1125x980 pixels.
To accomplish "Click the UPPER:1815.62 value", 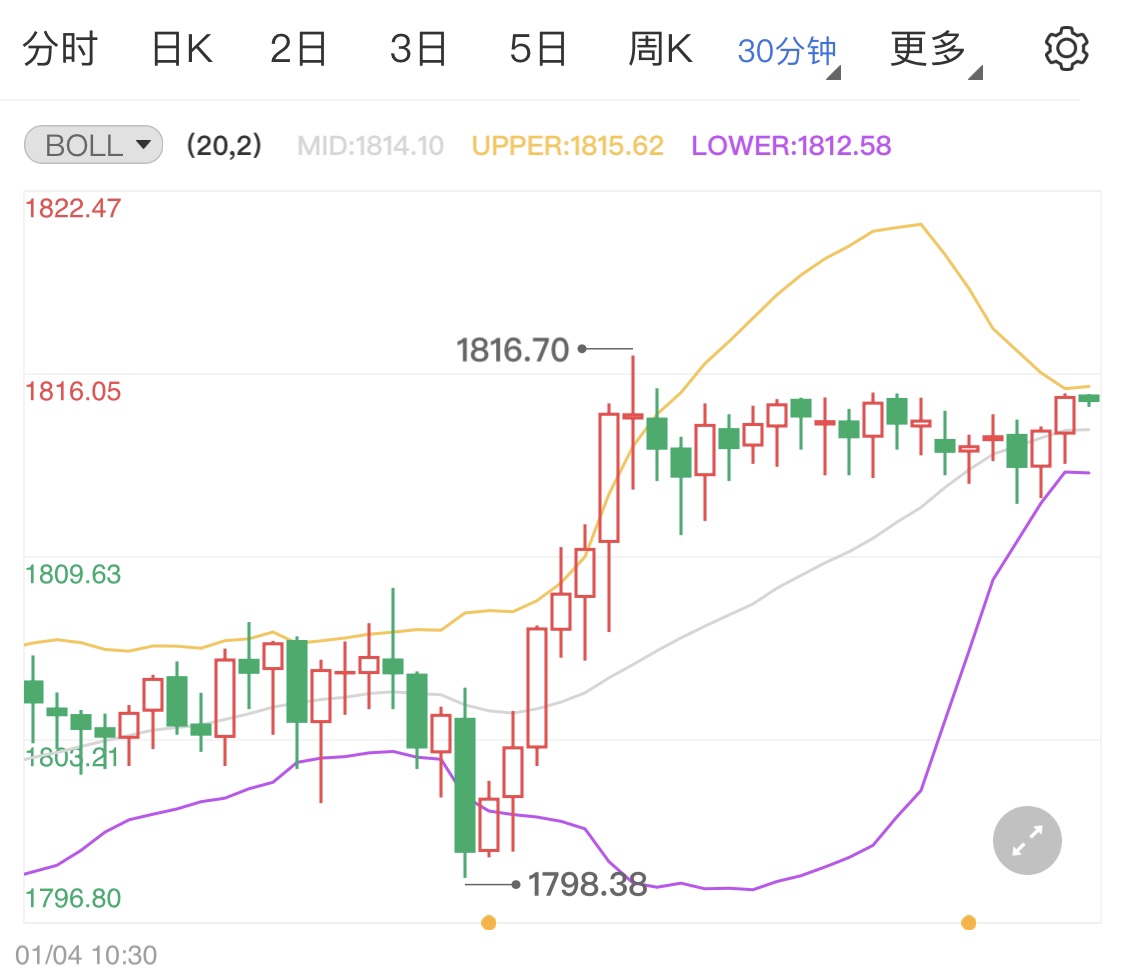I will (x=568, y=146).
